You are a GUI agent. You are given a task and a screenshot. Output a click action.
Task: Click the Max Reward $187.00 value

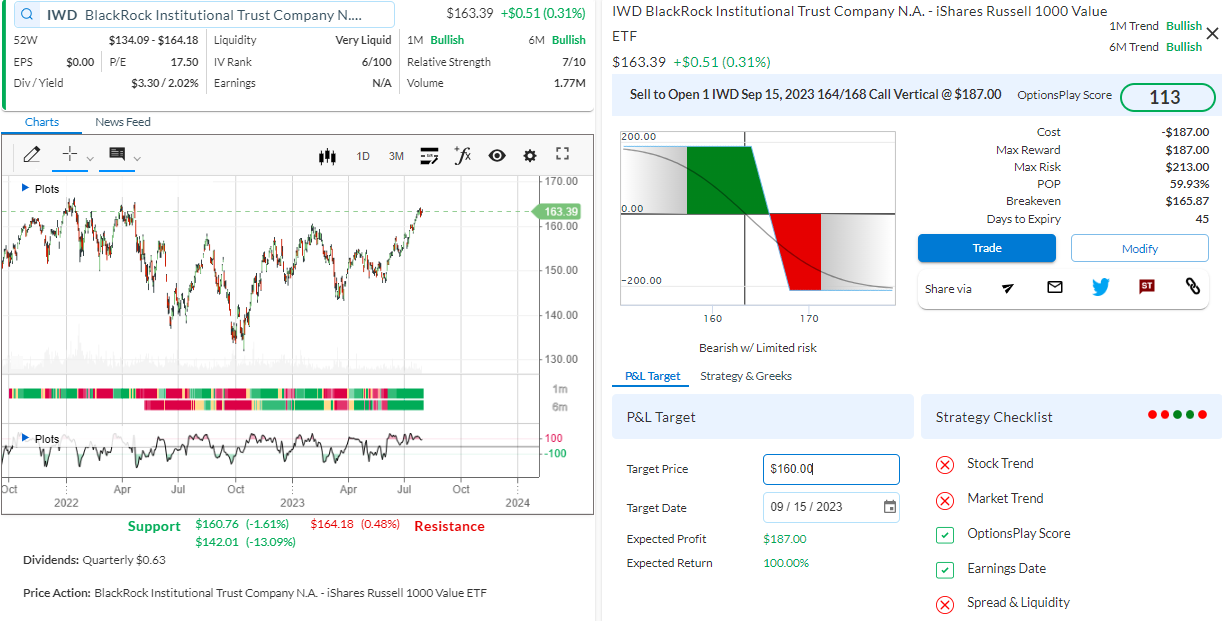[x=1187, y=150]
